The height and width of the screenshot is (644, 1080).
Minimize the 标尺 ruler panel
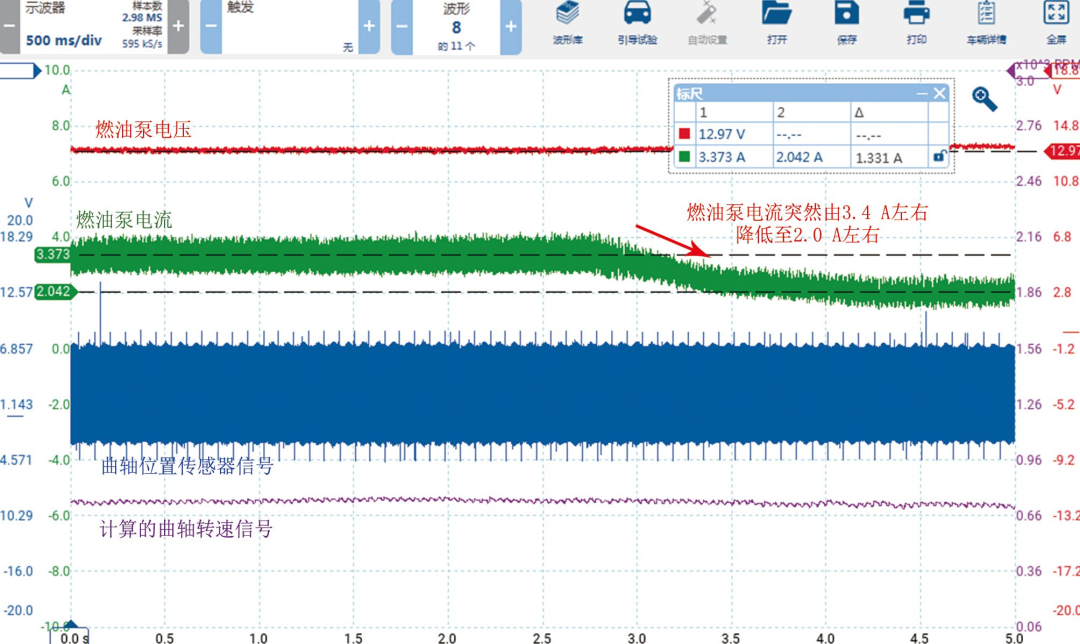(x=920, y=93)
